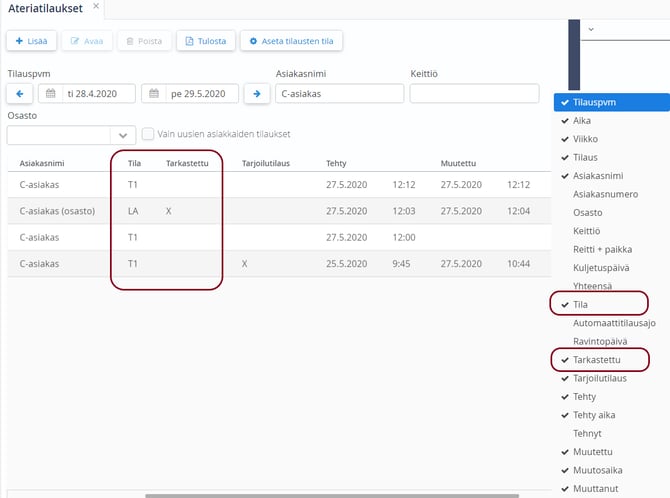The height and width of the screenshot is (498, 670).
Task: Click the Asiakasnimi filter field
Action: click(x=340, y=94)
